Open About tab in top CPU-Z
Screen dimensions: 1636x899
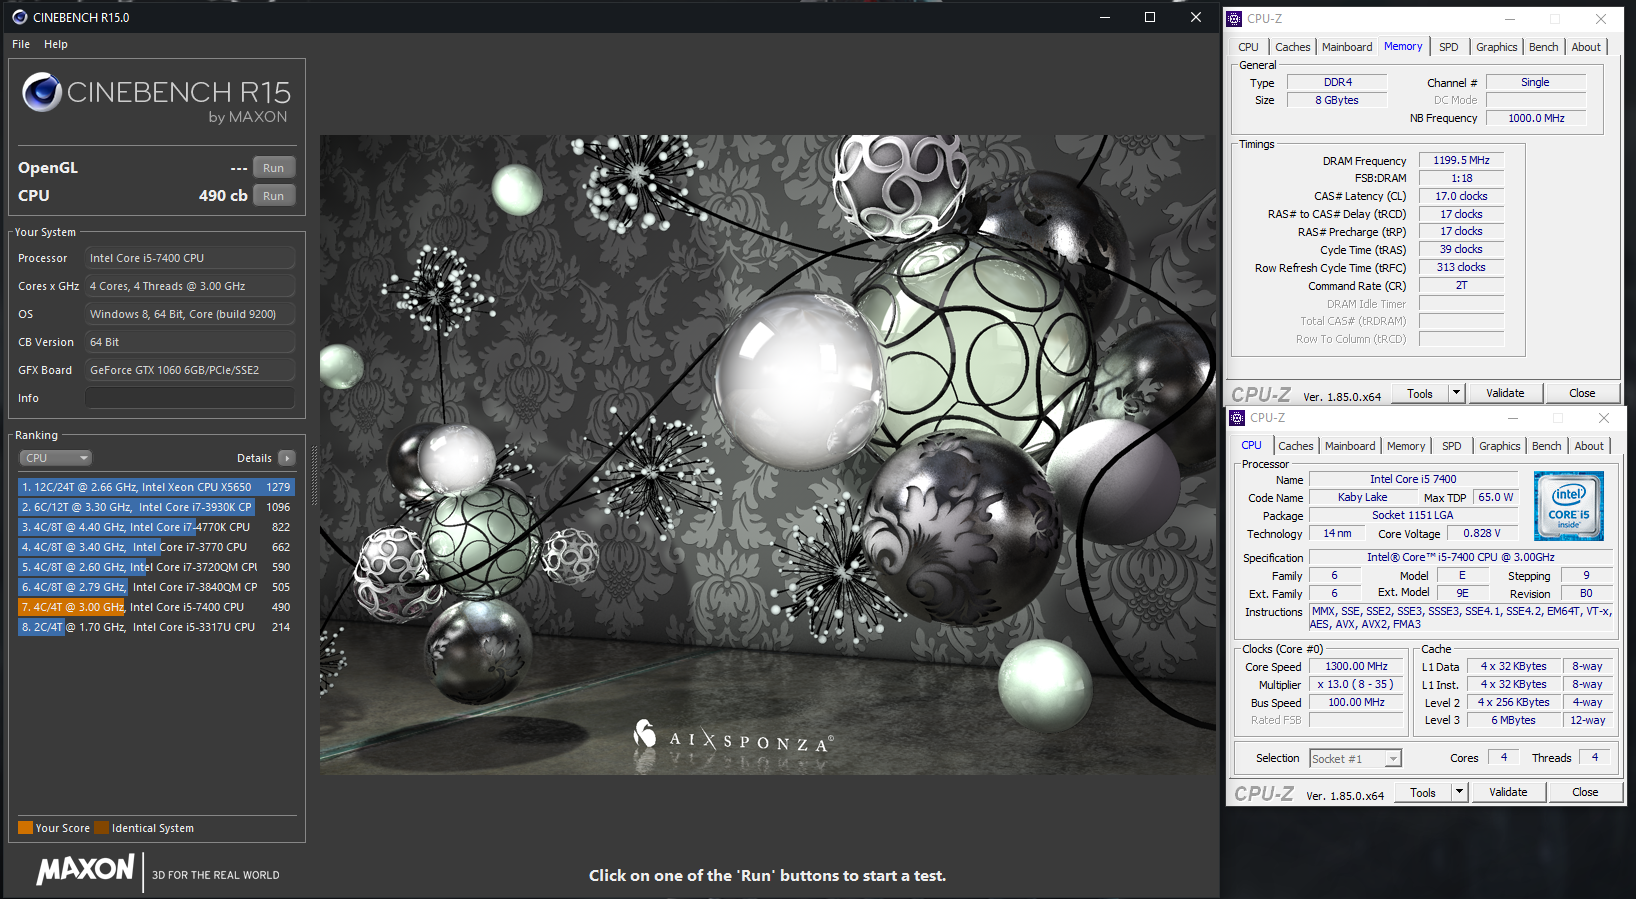(x=1586, y=47)
